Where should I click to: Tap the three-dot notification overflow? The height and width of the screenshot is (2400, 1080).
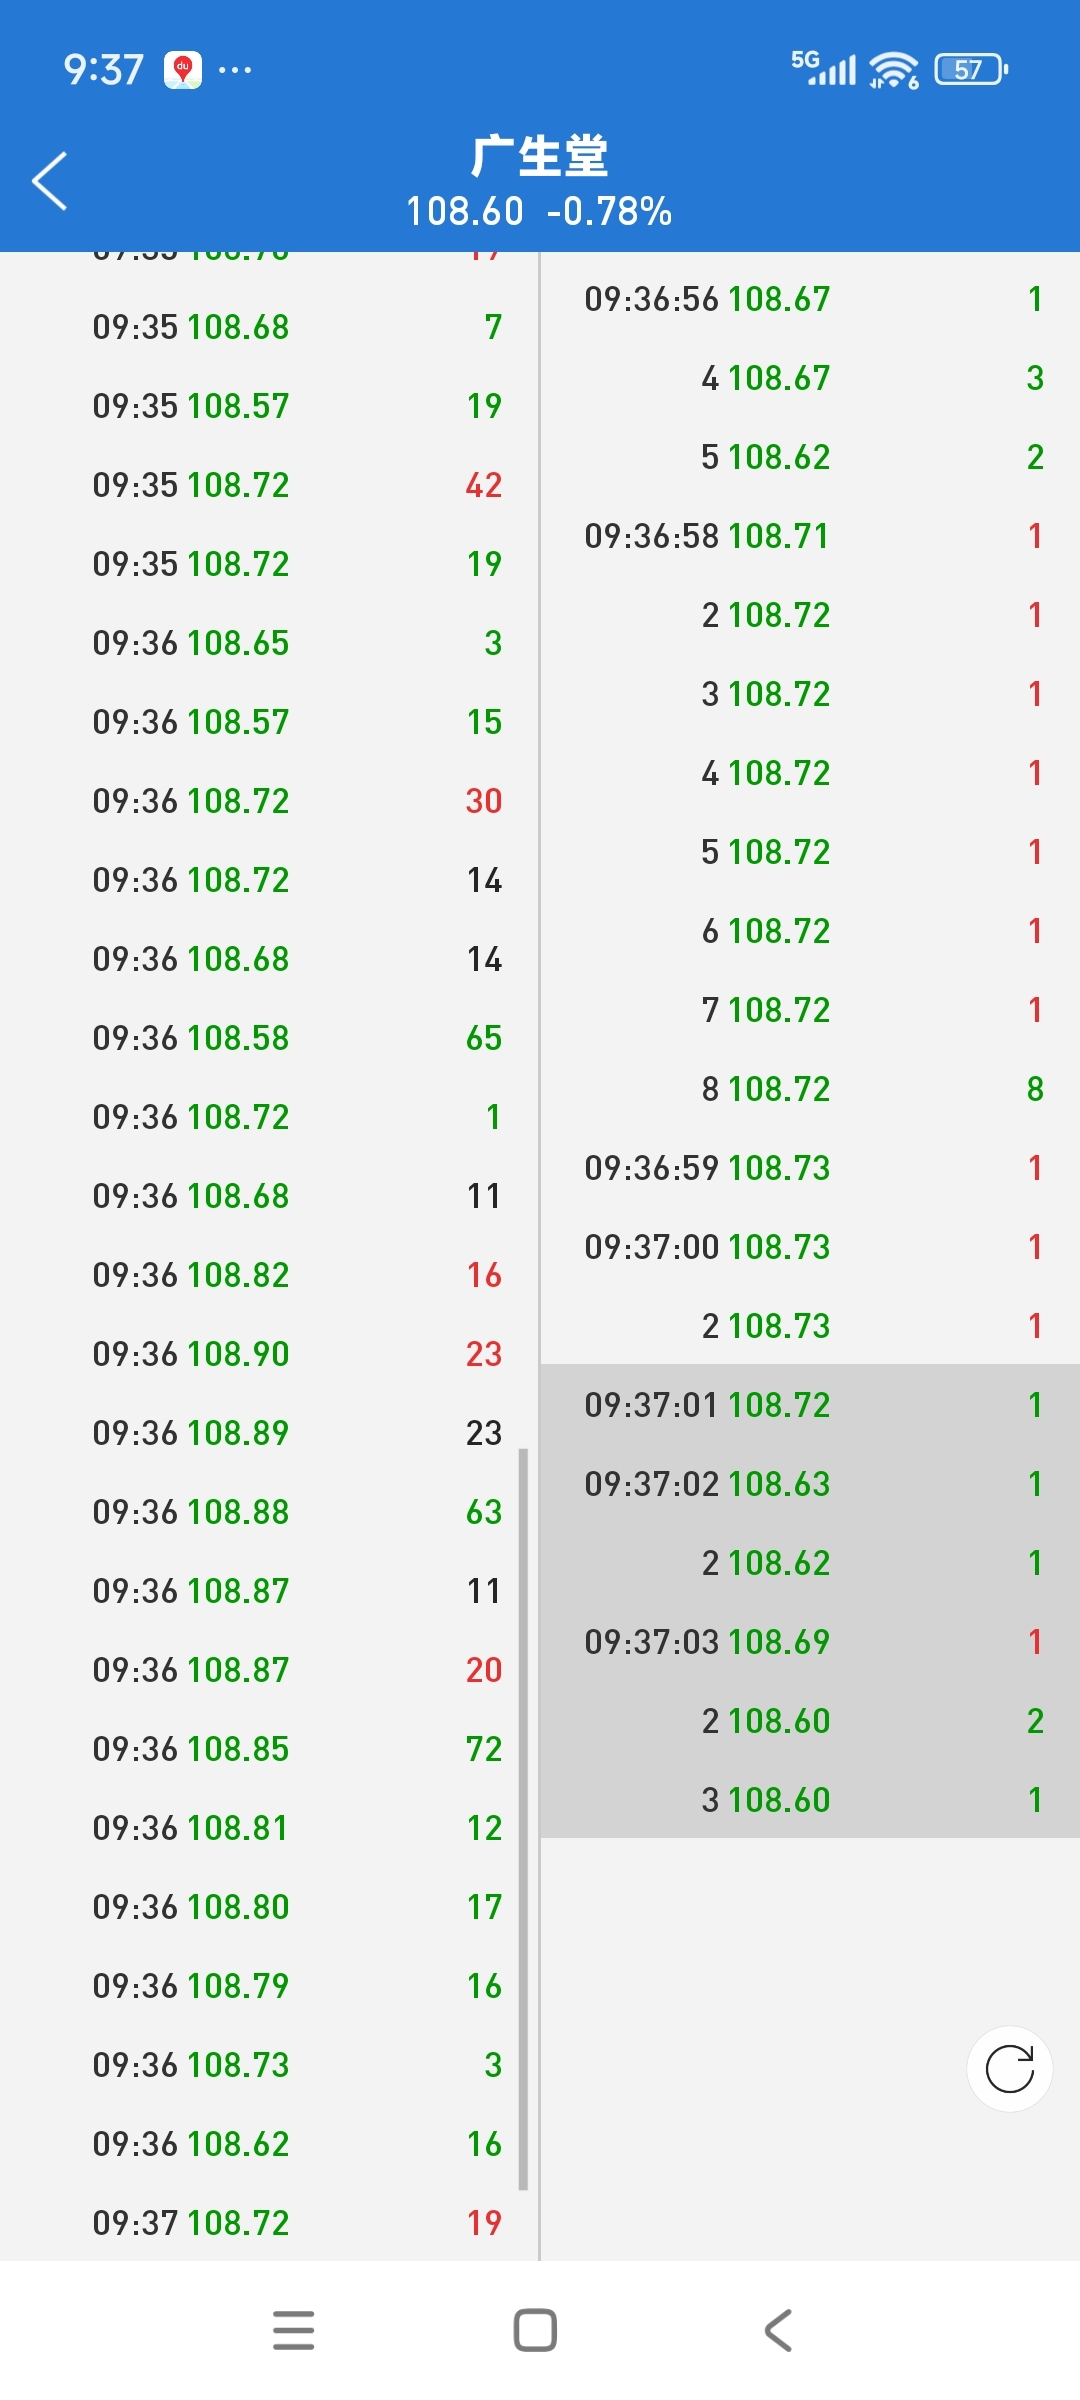click(x=235, y=69)
